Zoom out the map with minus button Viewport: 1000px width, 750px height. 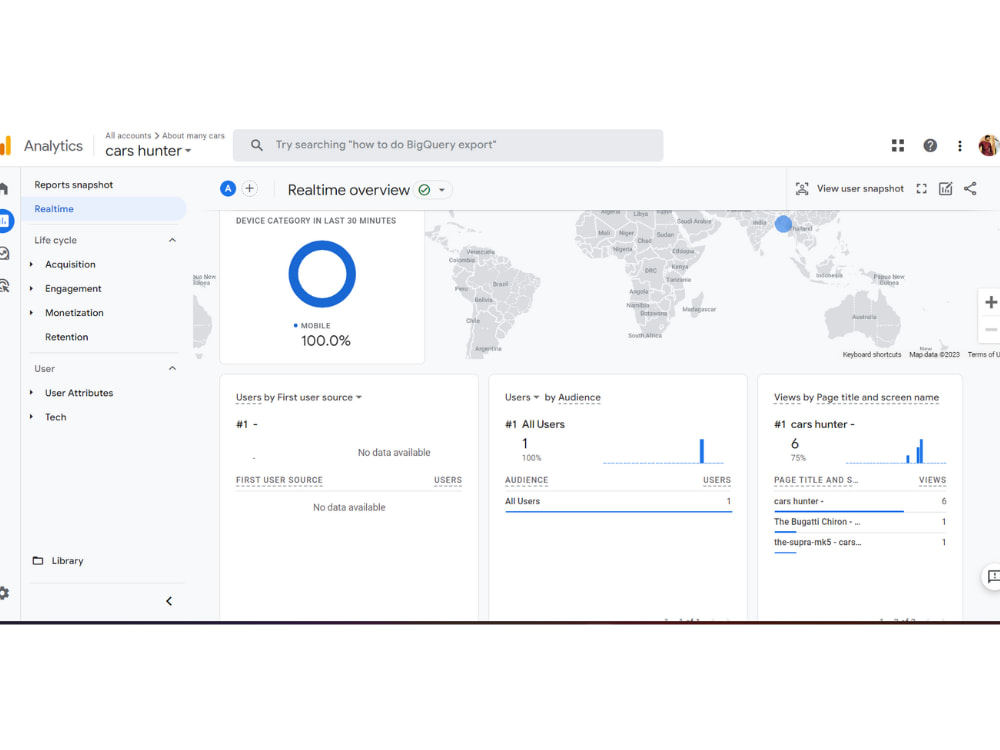click(990, 329)
